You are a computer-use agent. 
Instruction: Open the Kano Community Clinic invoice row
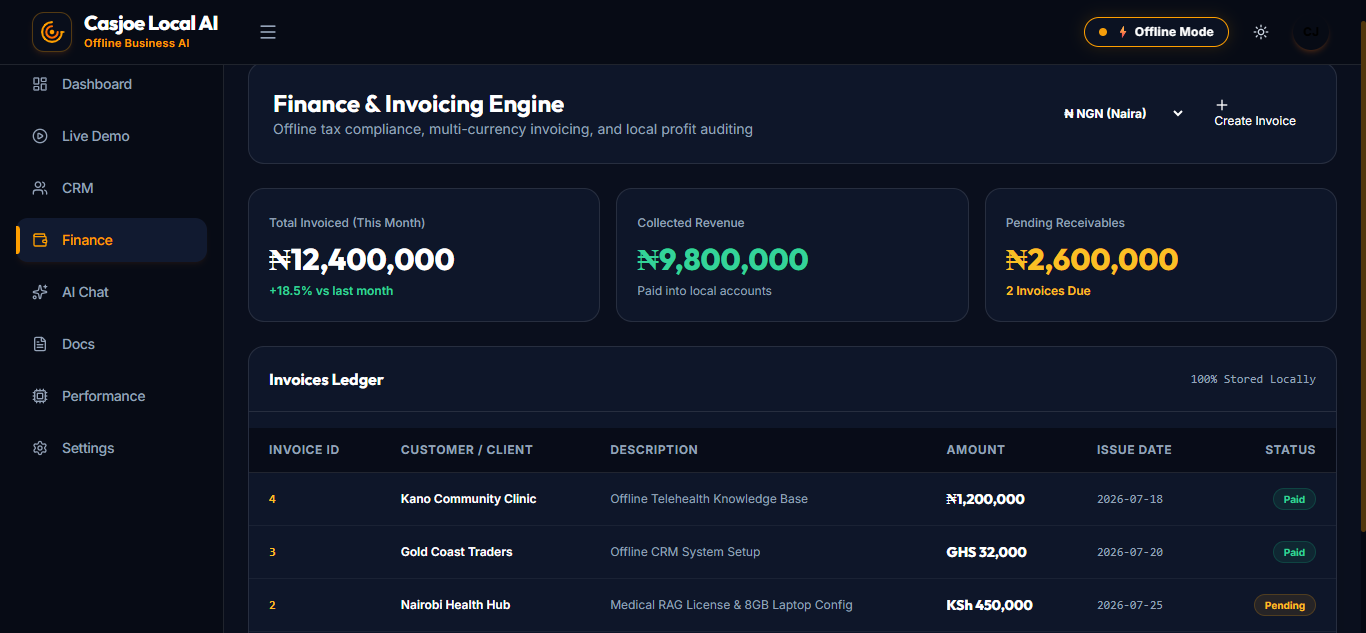(792, 499)
